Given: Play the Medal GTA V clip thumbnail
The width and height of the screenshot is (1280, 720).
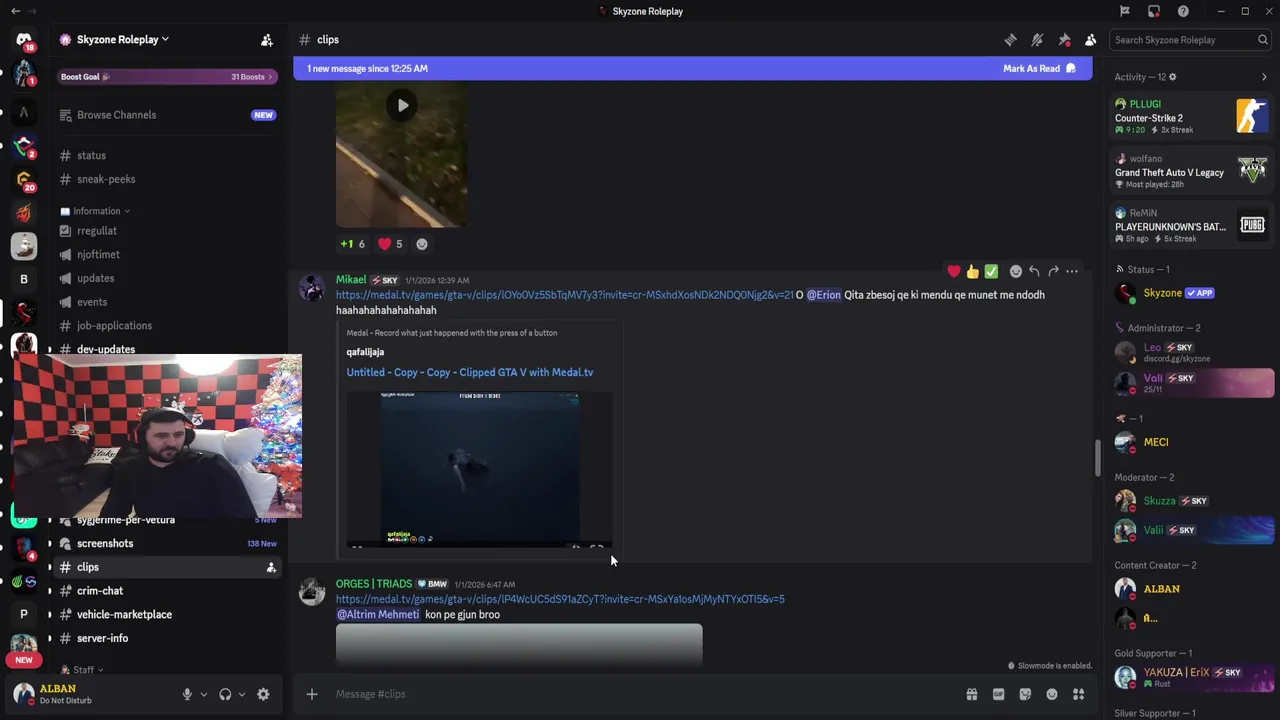Looking at the screenshot, I should (479, 469).
